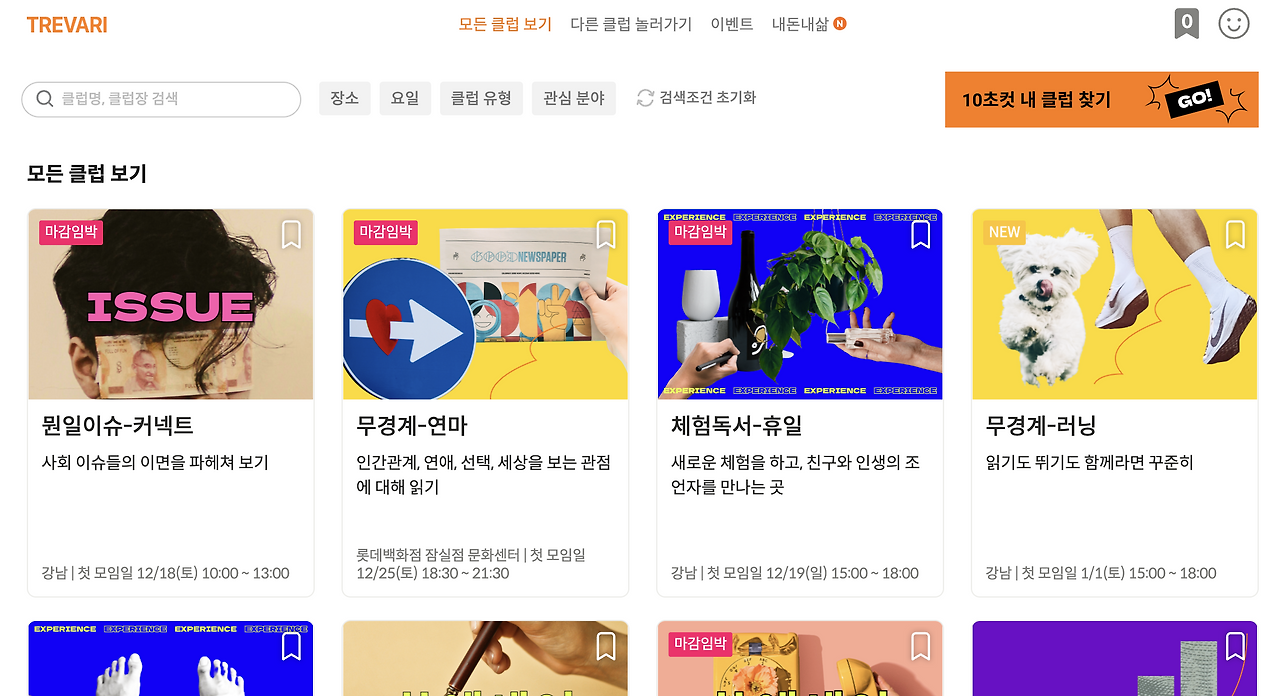This screenshot has height=696, width=1280.
Task: Select the 모든 클럽 보기 menu item
Action: (x=505, y=24)
